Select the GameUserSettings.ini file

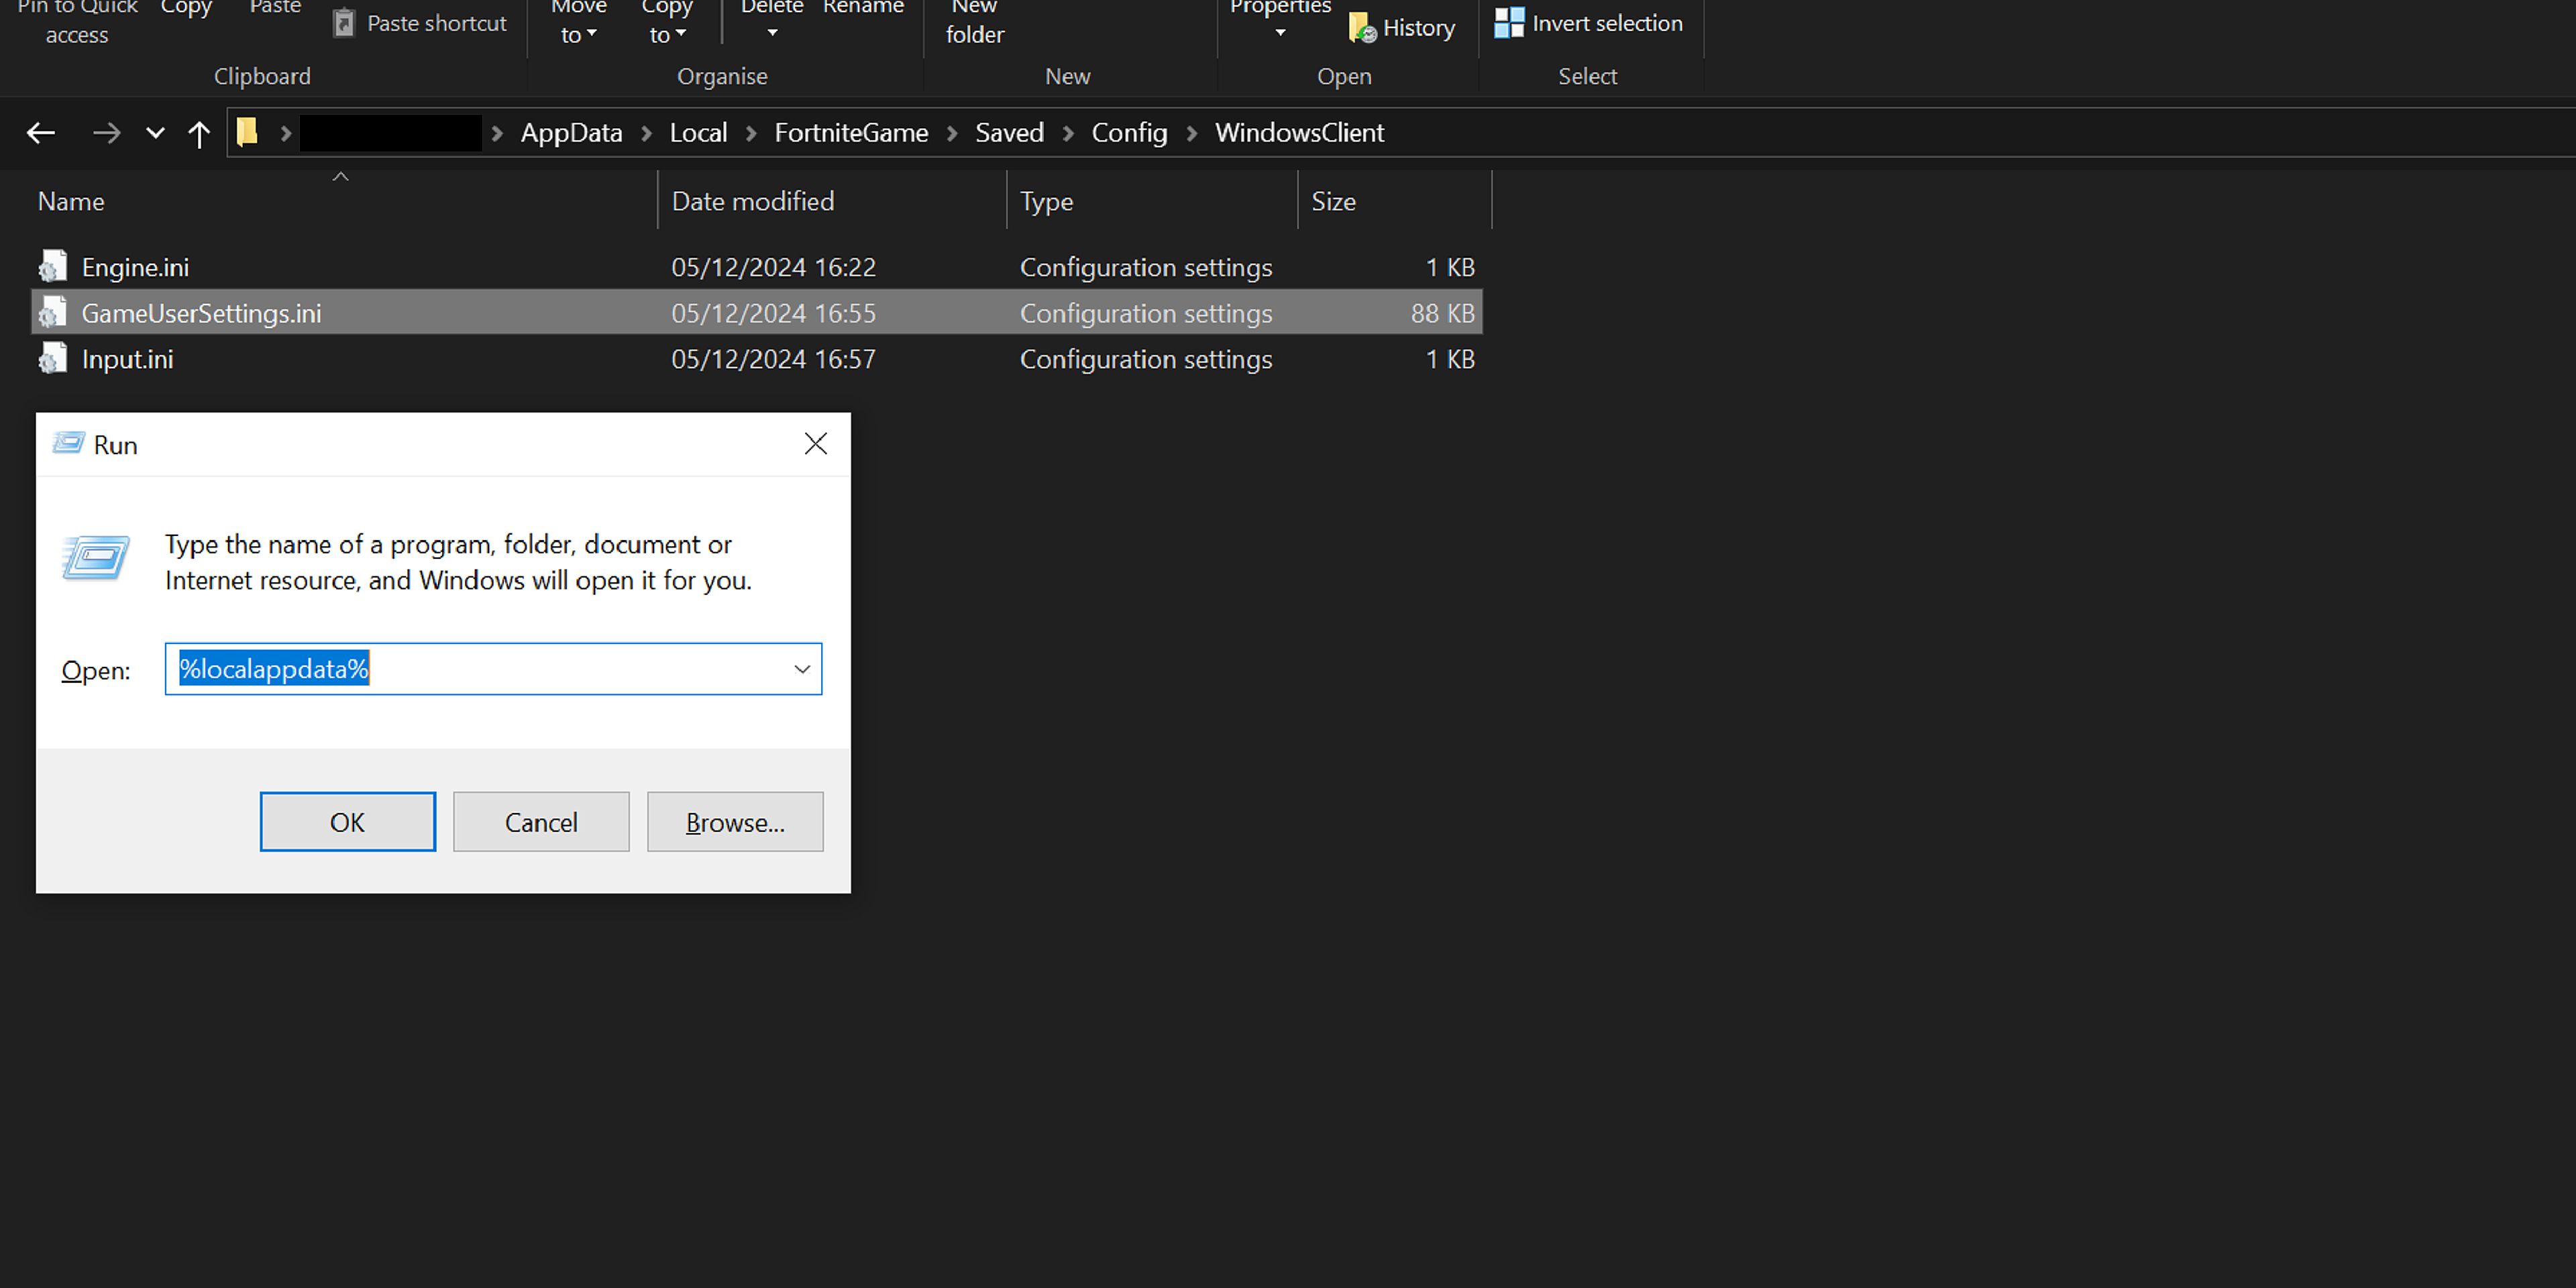[x=201, y=312]
